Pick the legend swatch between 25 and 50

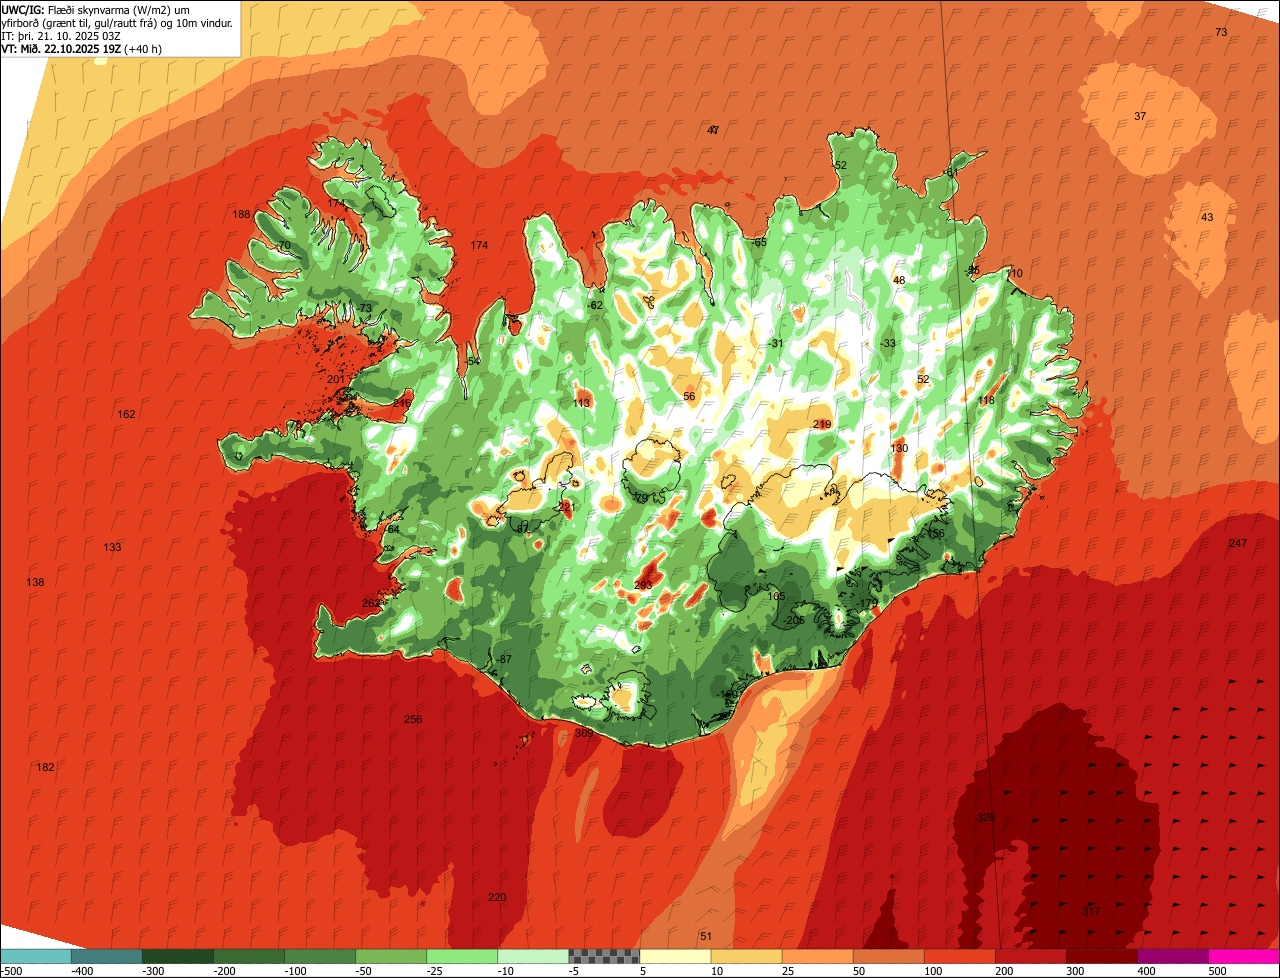pyautogui.click(x=818, y=956)
